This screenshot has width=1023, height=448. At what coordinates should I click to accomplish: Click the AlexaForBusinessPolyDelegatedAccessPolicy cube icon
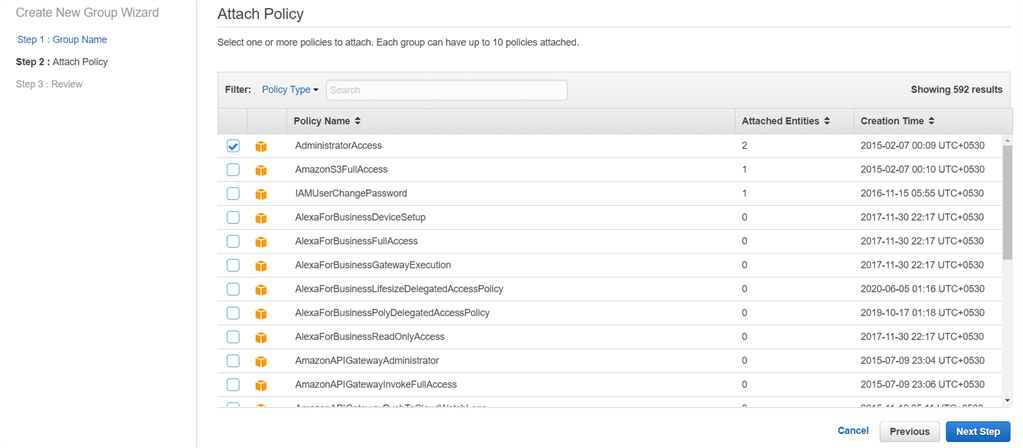[x=261, y=314]
